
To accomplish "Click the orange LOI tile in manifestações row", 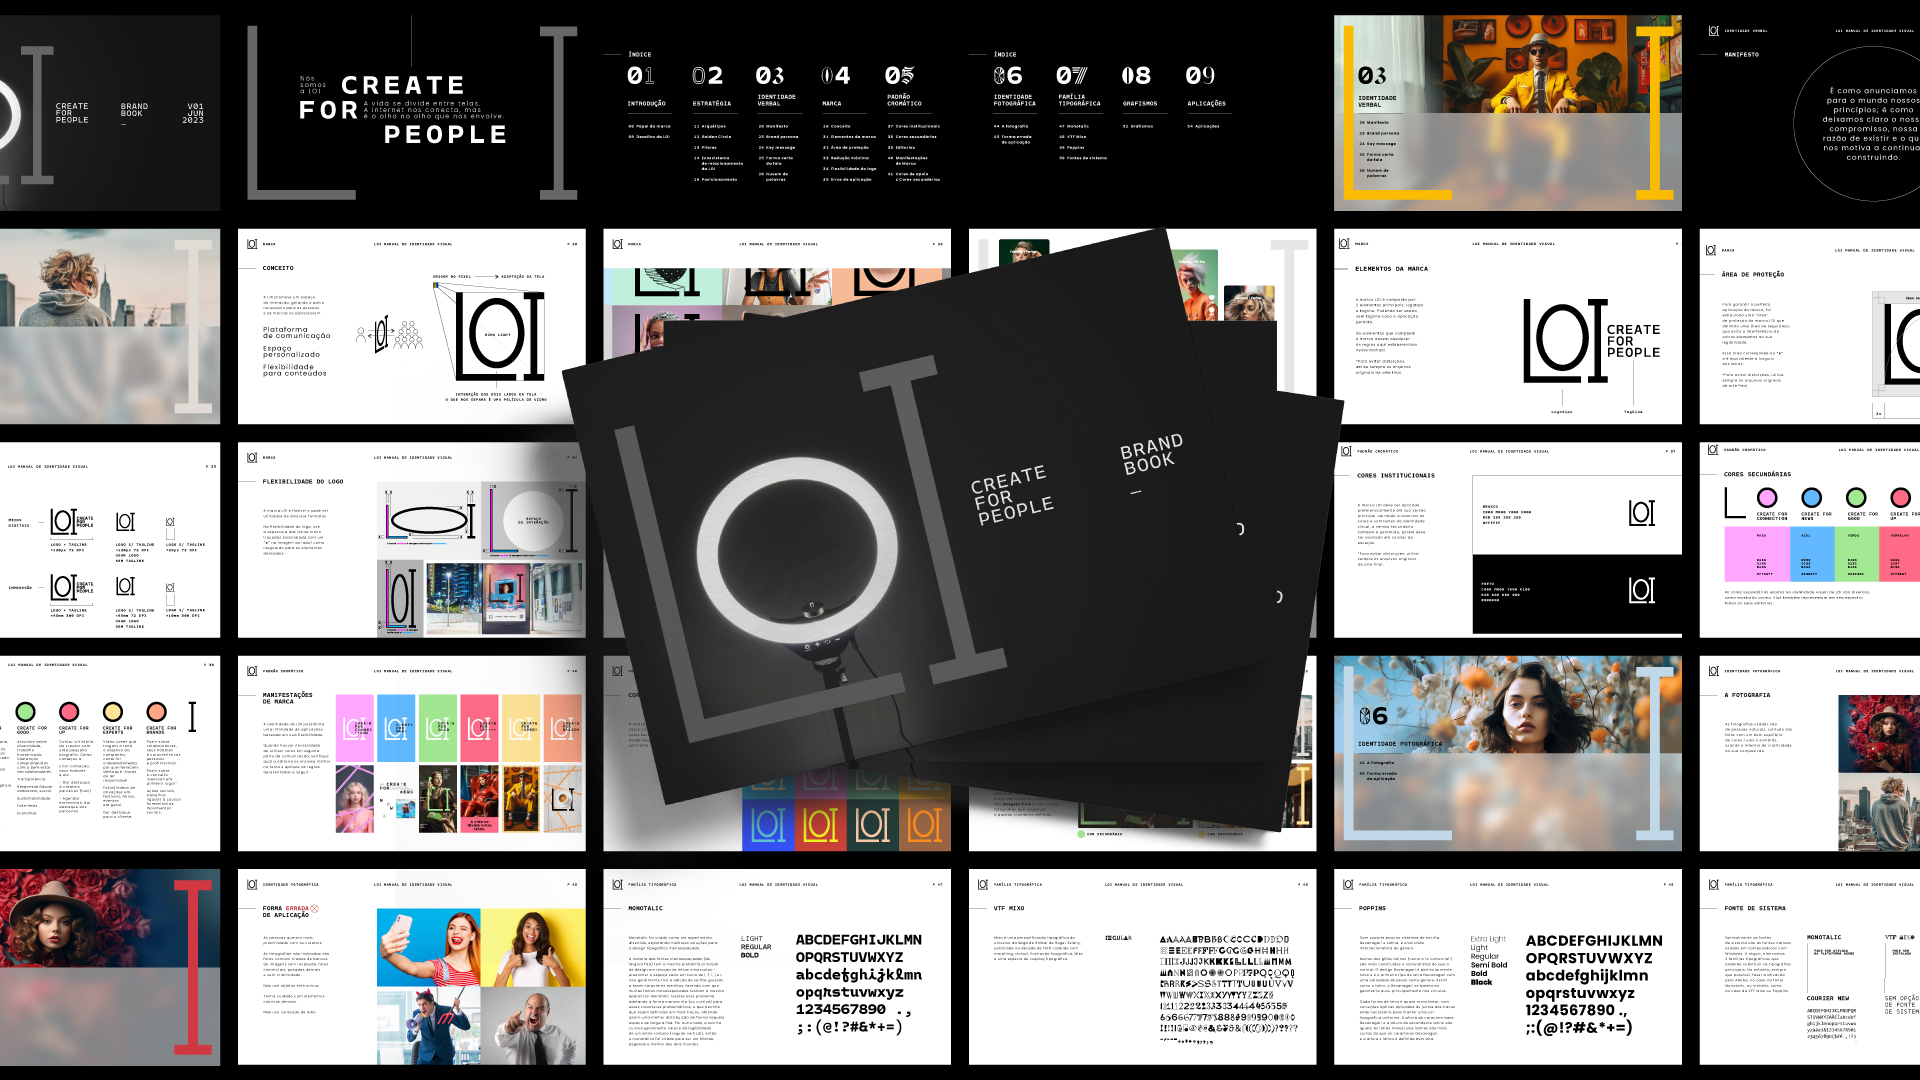I will [x=563, y=729].
